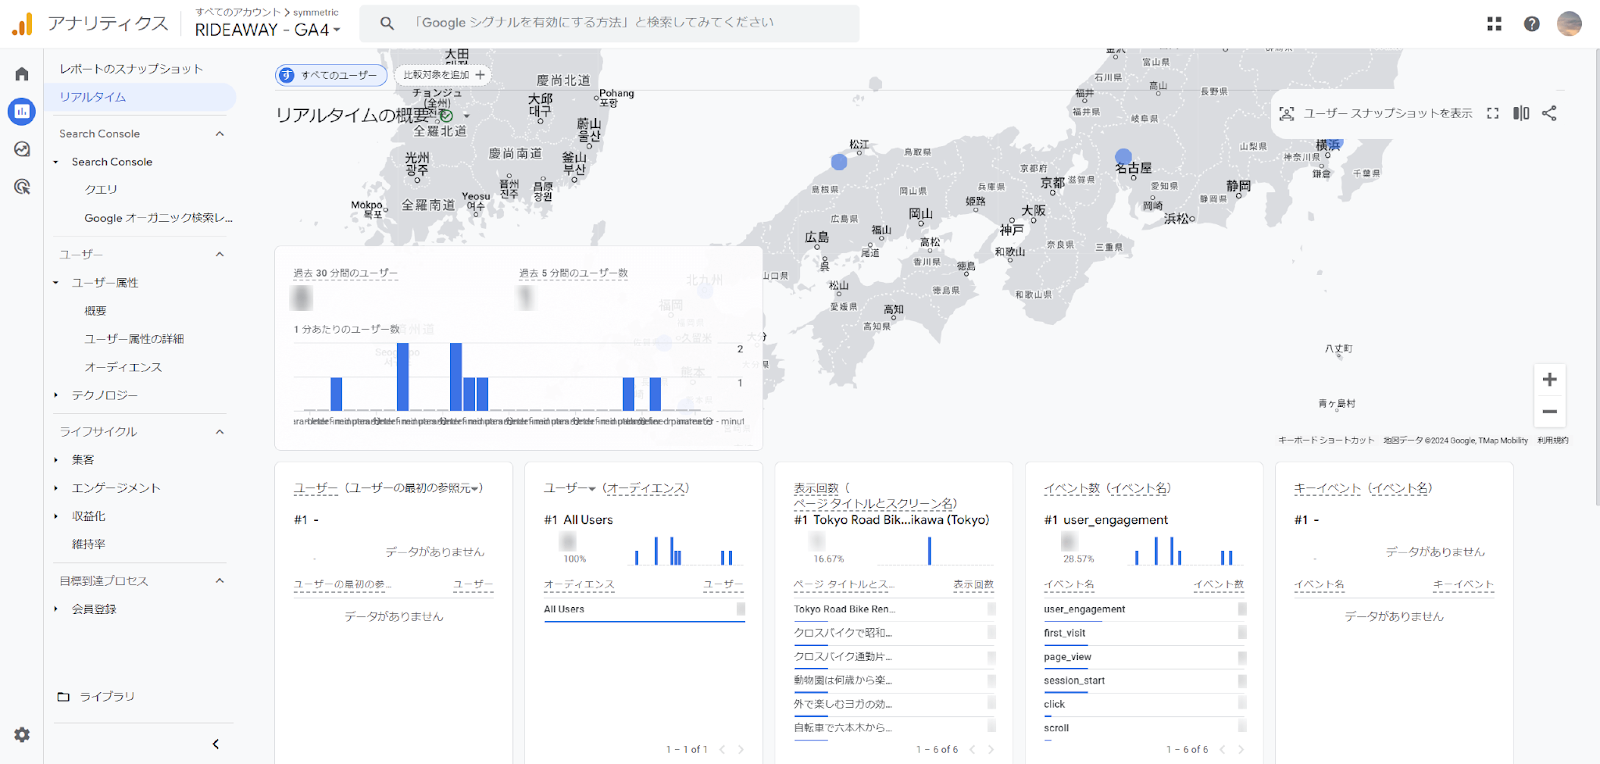Viewport: 1600px width, 764px height.
Task: Open the Explore icon in left rail
Action: point(22,149)
